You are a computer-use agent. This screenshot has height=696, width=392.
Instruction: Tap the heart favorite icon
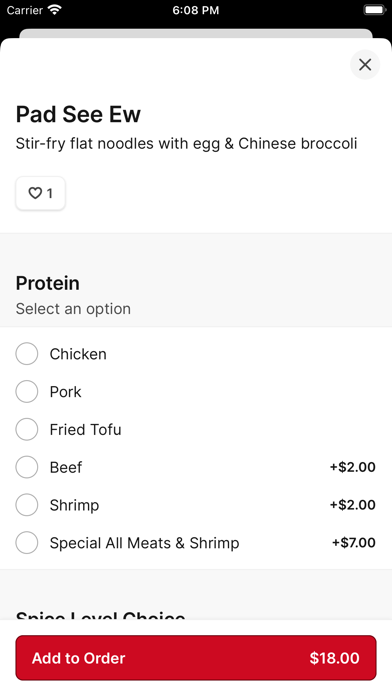(35, 193)
